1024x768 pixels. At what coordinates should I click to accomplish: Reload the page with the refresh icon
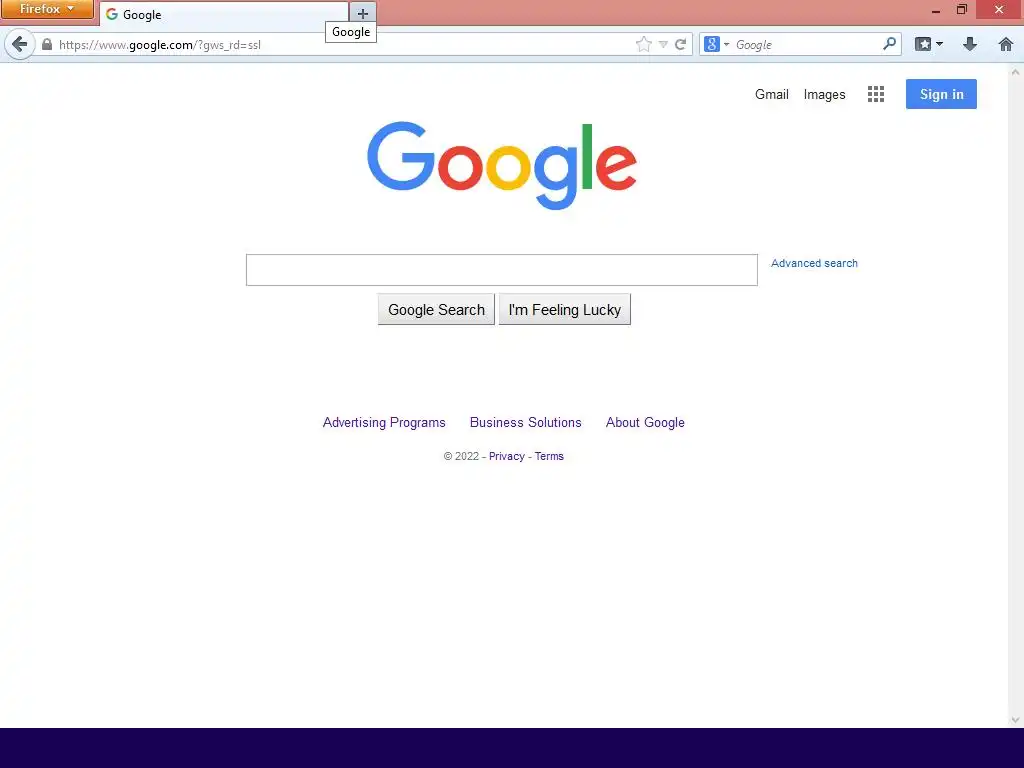[x=680, y=44]
